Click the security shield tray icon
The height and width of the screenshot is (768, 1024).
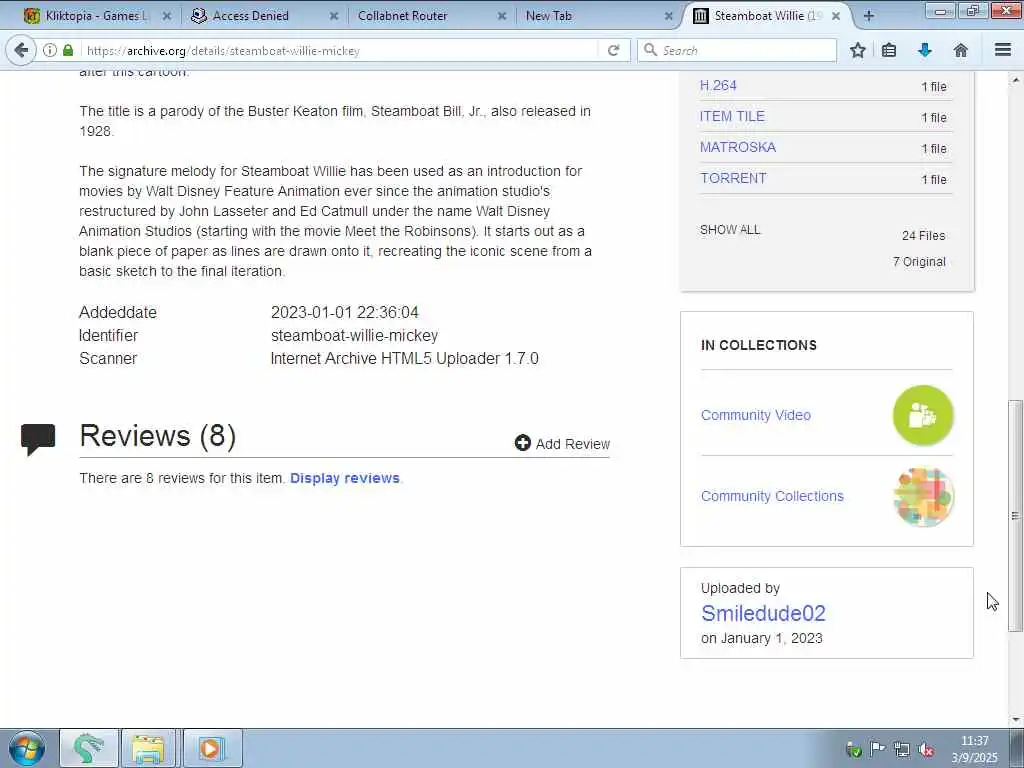pyautogui.click(x=853, y=750)
